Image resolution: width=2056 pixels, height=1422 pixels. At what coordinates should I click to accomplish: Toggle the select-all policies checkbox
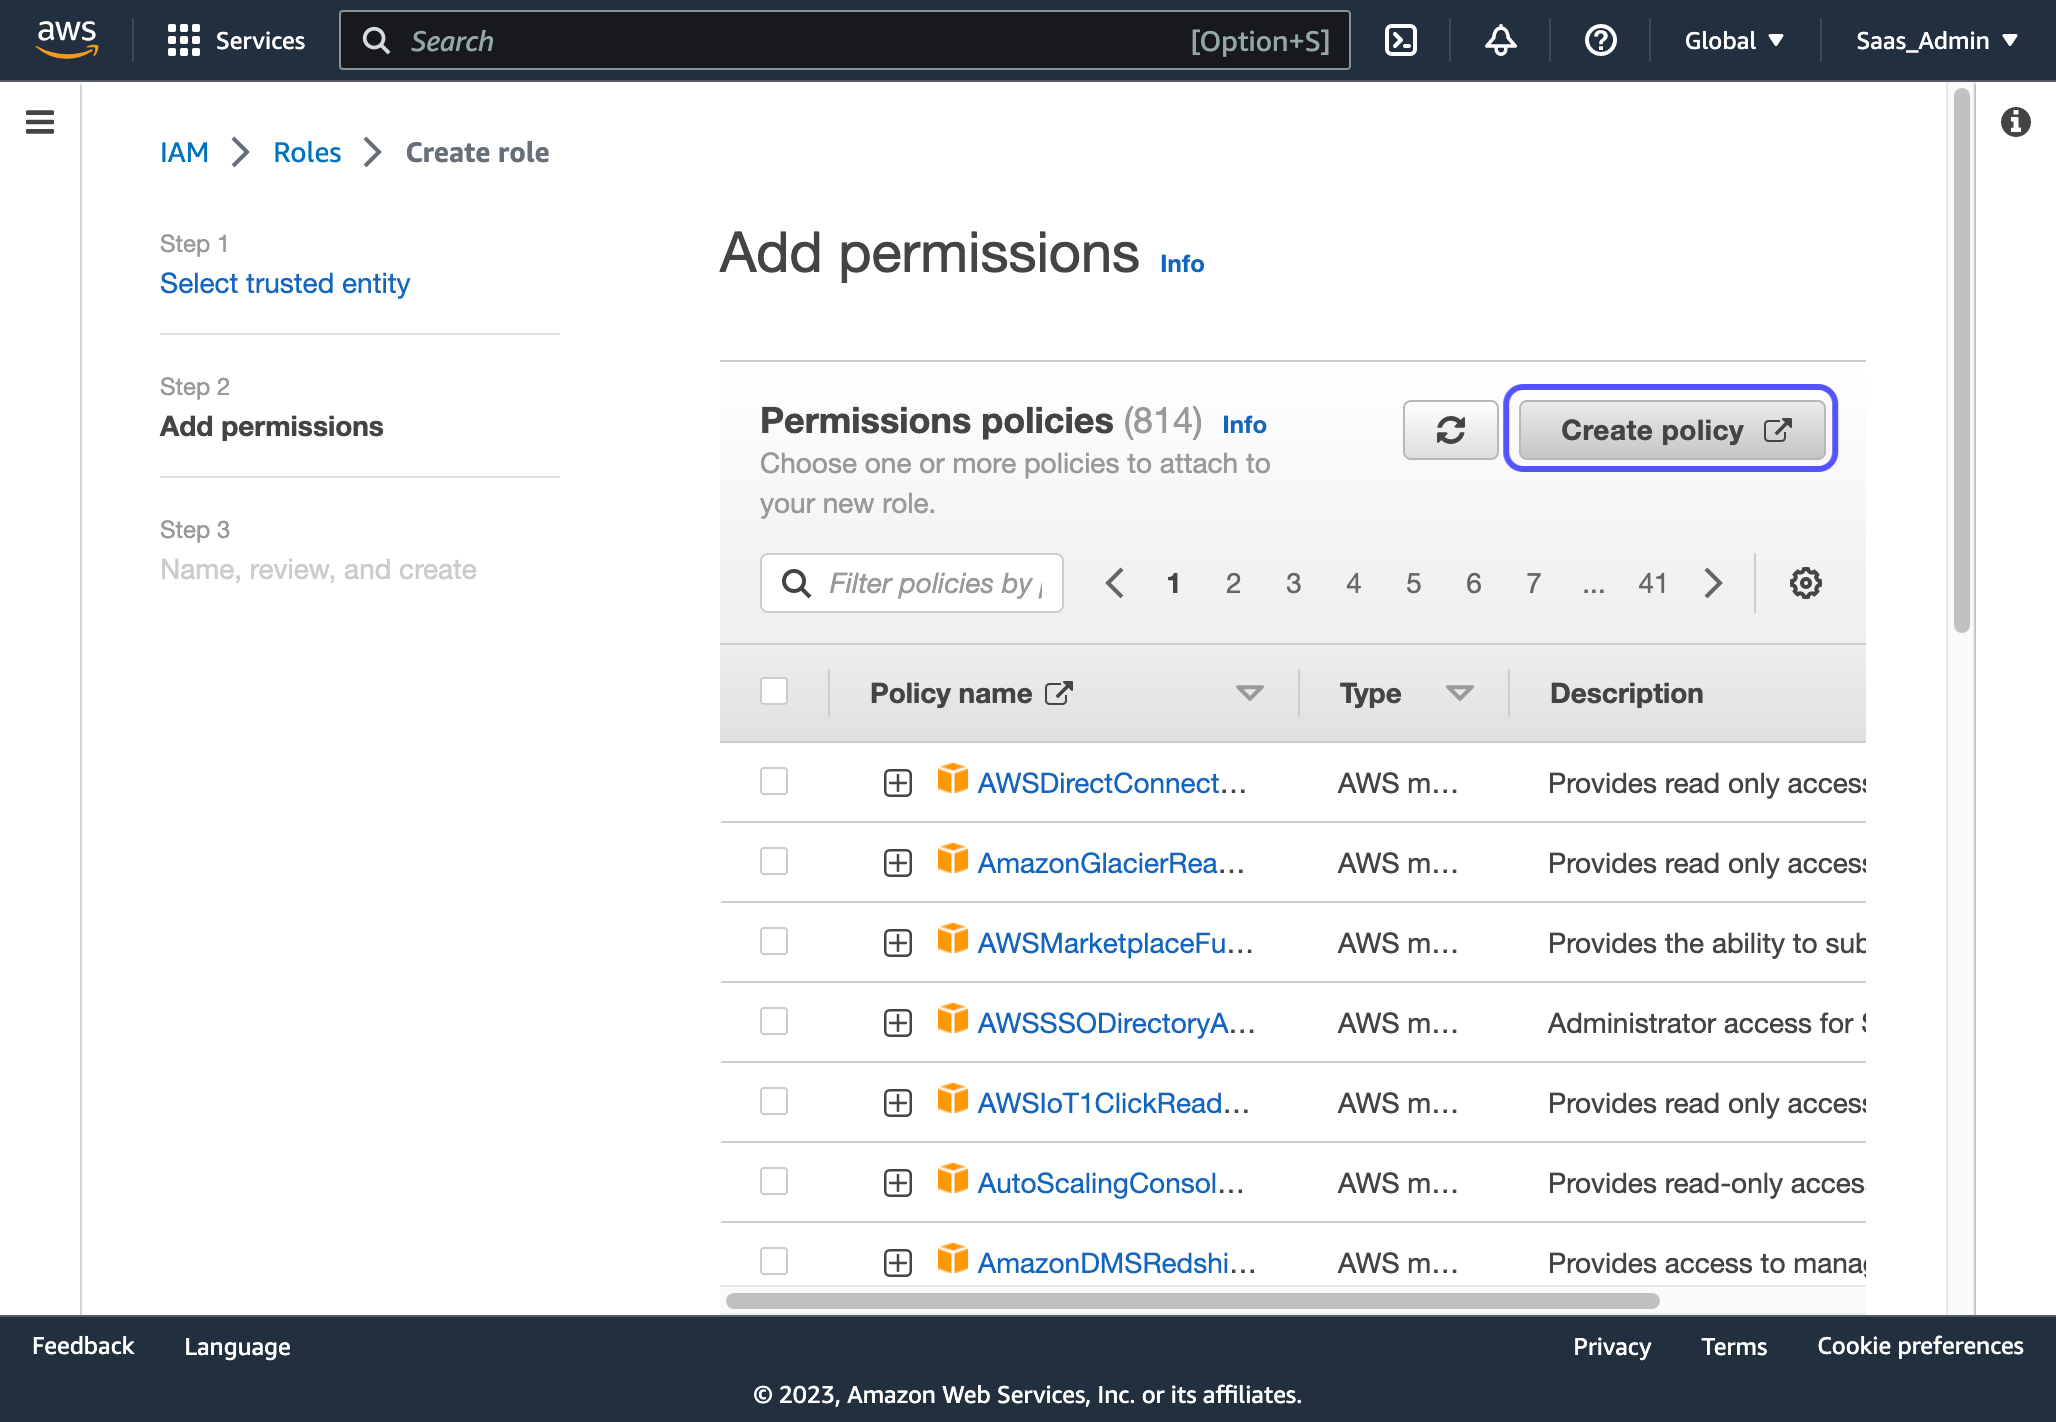click(x=774, y=691)
